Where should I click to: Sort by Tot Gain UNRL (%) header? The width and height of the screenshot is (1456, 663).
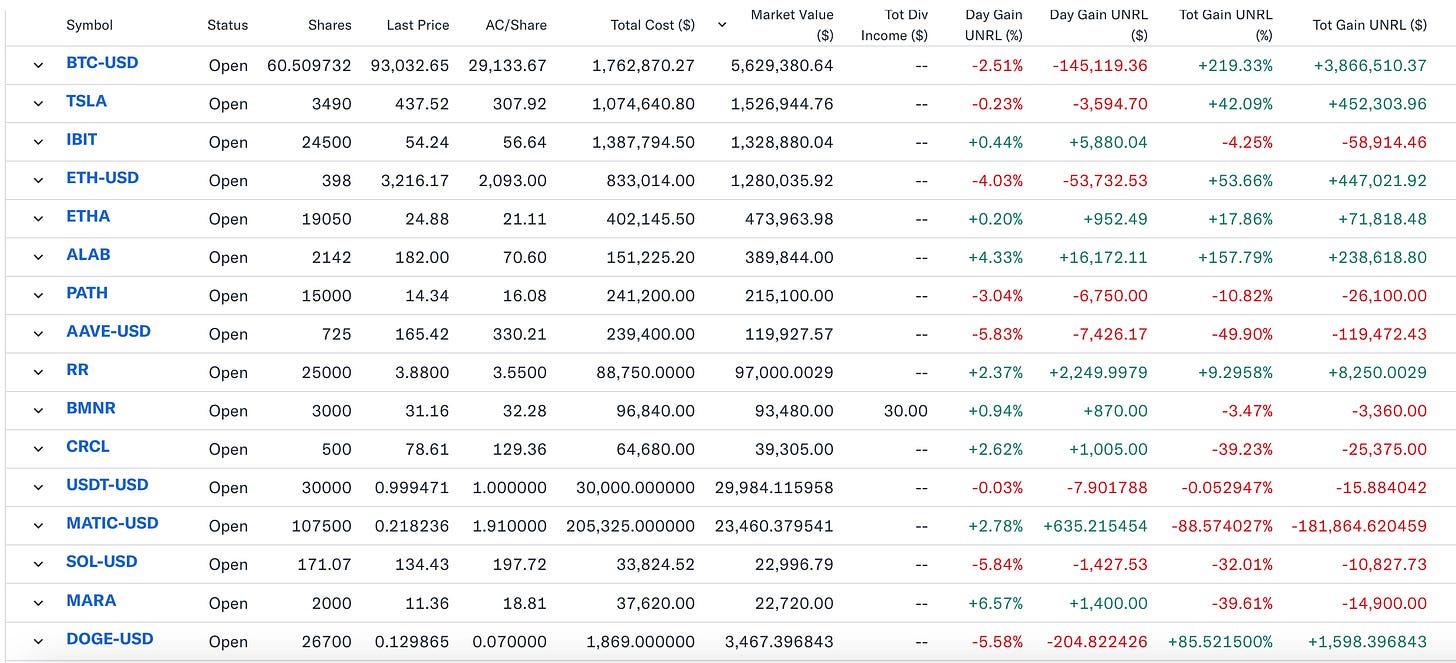(1226, 25)
